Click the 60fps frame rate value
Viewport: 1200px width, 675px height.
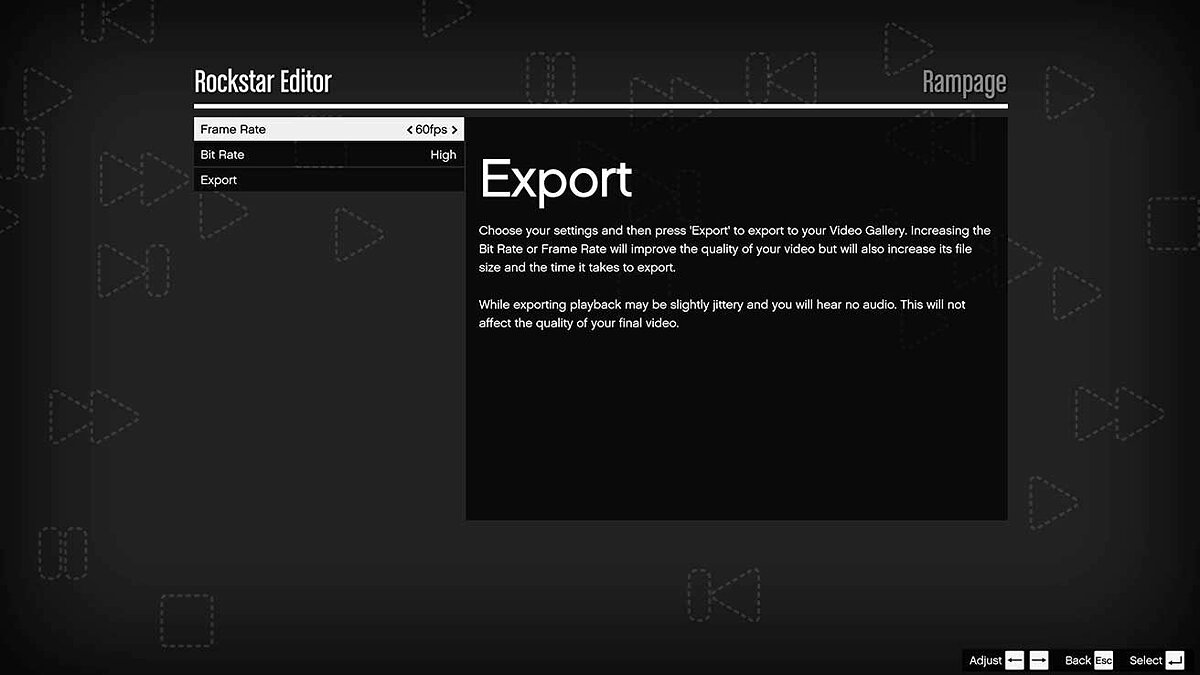432,130
